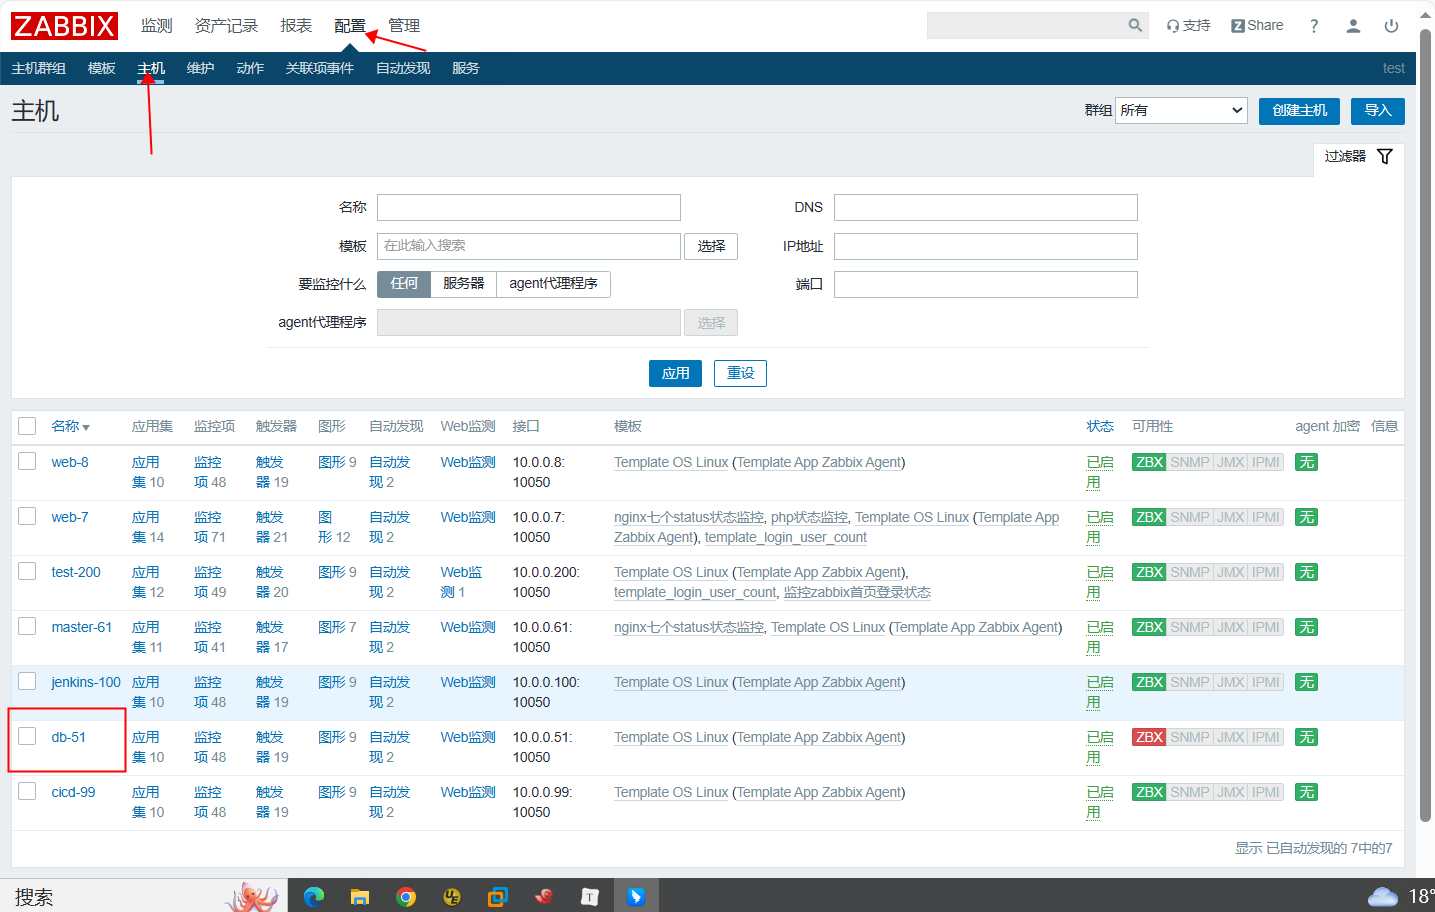Image resolution: width=1435 pixels, height=912 pixels.
Task: Focus the 名称 filter input
Action: click(x=529, y=207)
